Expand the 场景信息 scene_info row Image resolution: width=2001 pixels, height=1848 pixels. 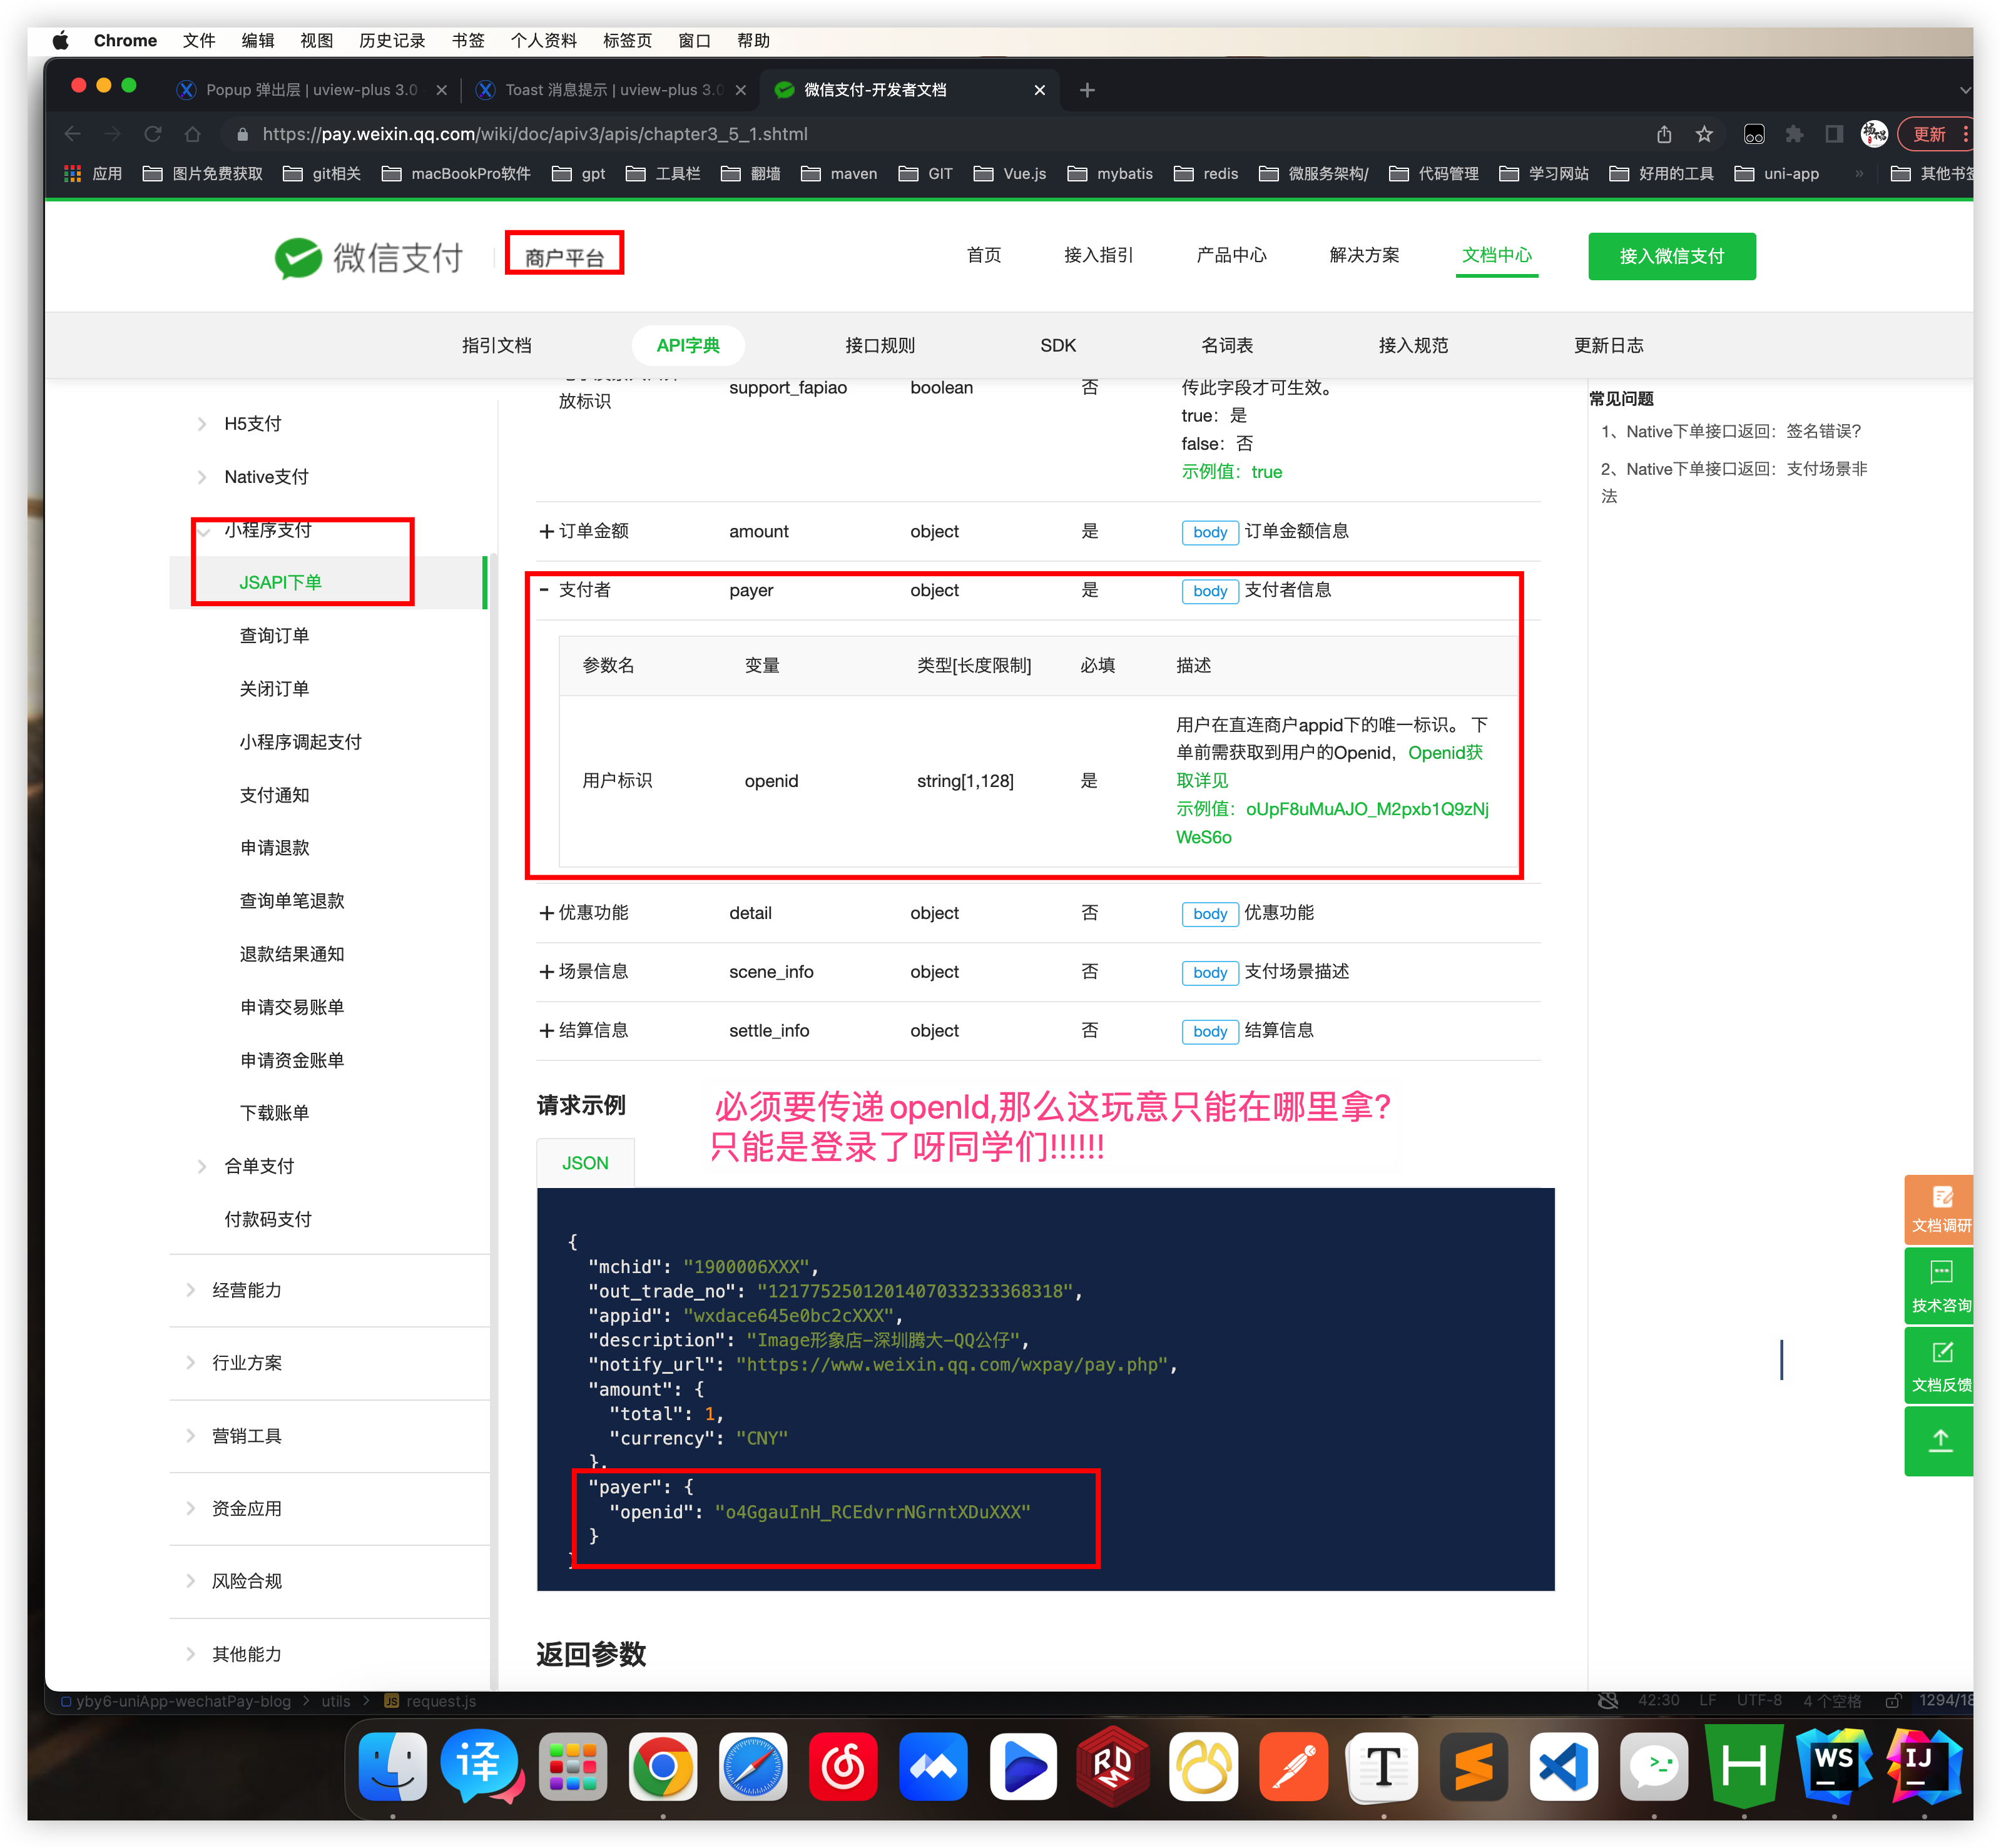click(546, 972)
